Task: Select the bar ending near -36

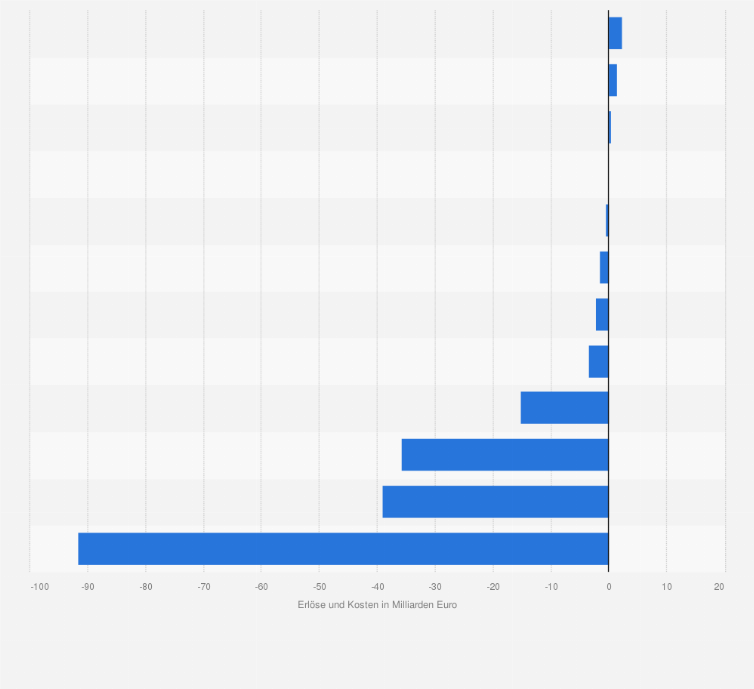Action: pyautogui.click(x=505, y=455)
